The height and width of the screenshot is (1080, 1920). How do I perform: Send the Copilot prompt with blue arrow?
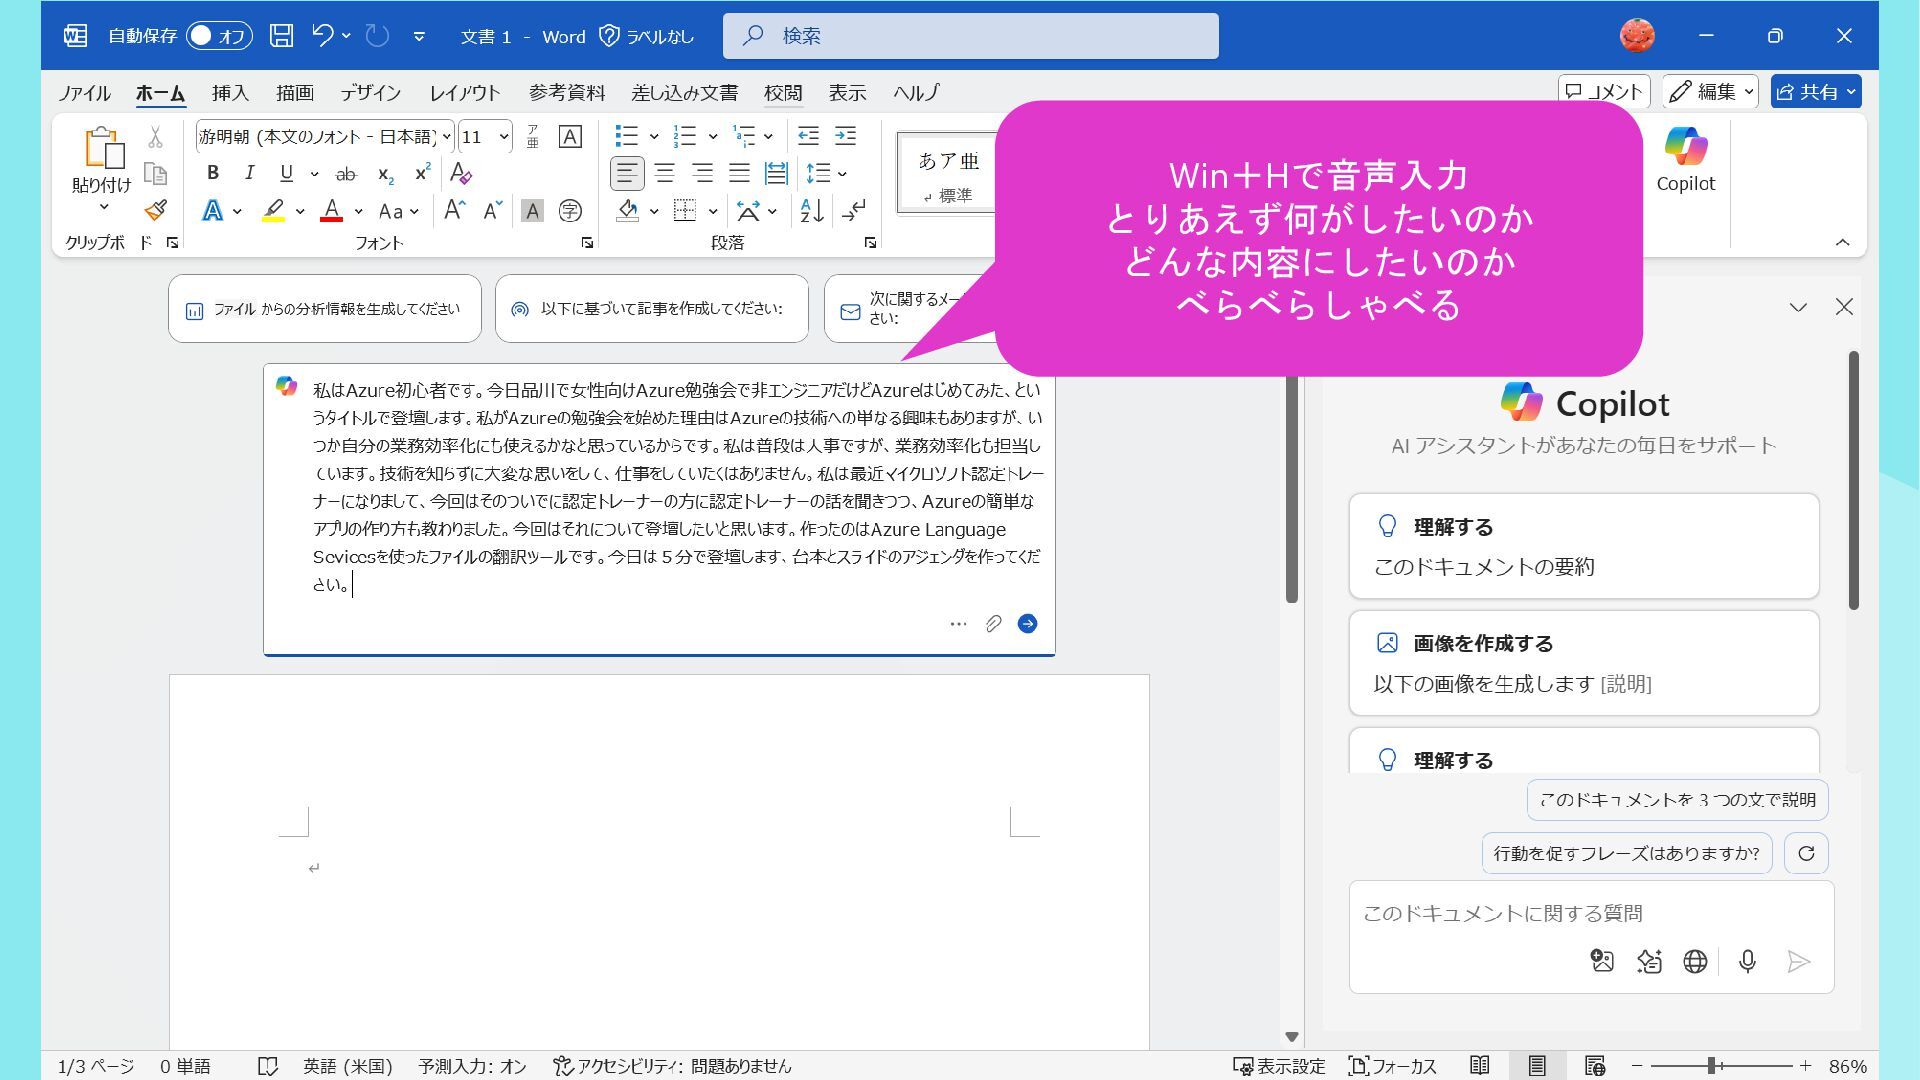1027,624
